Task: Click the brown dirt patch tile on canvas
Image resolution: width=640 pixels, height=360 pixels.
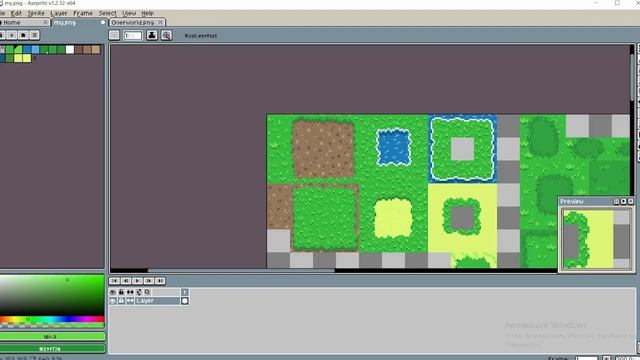Action: pyautogui.click(x=323, y=149)
